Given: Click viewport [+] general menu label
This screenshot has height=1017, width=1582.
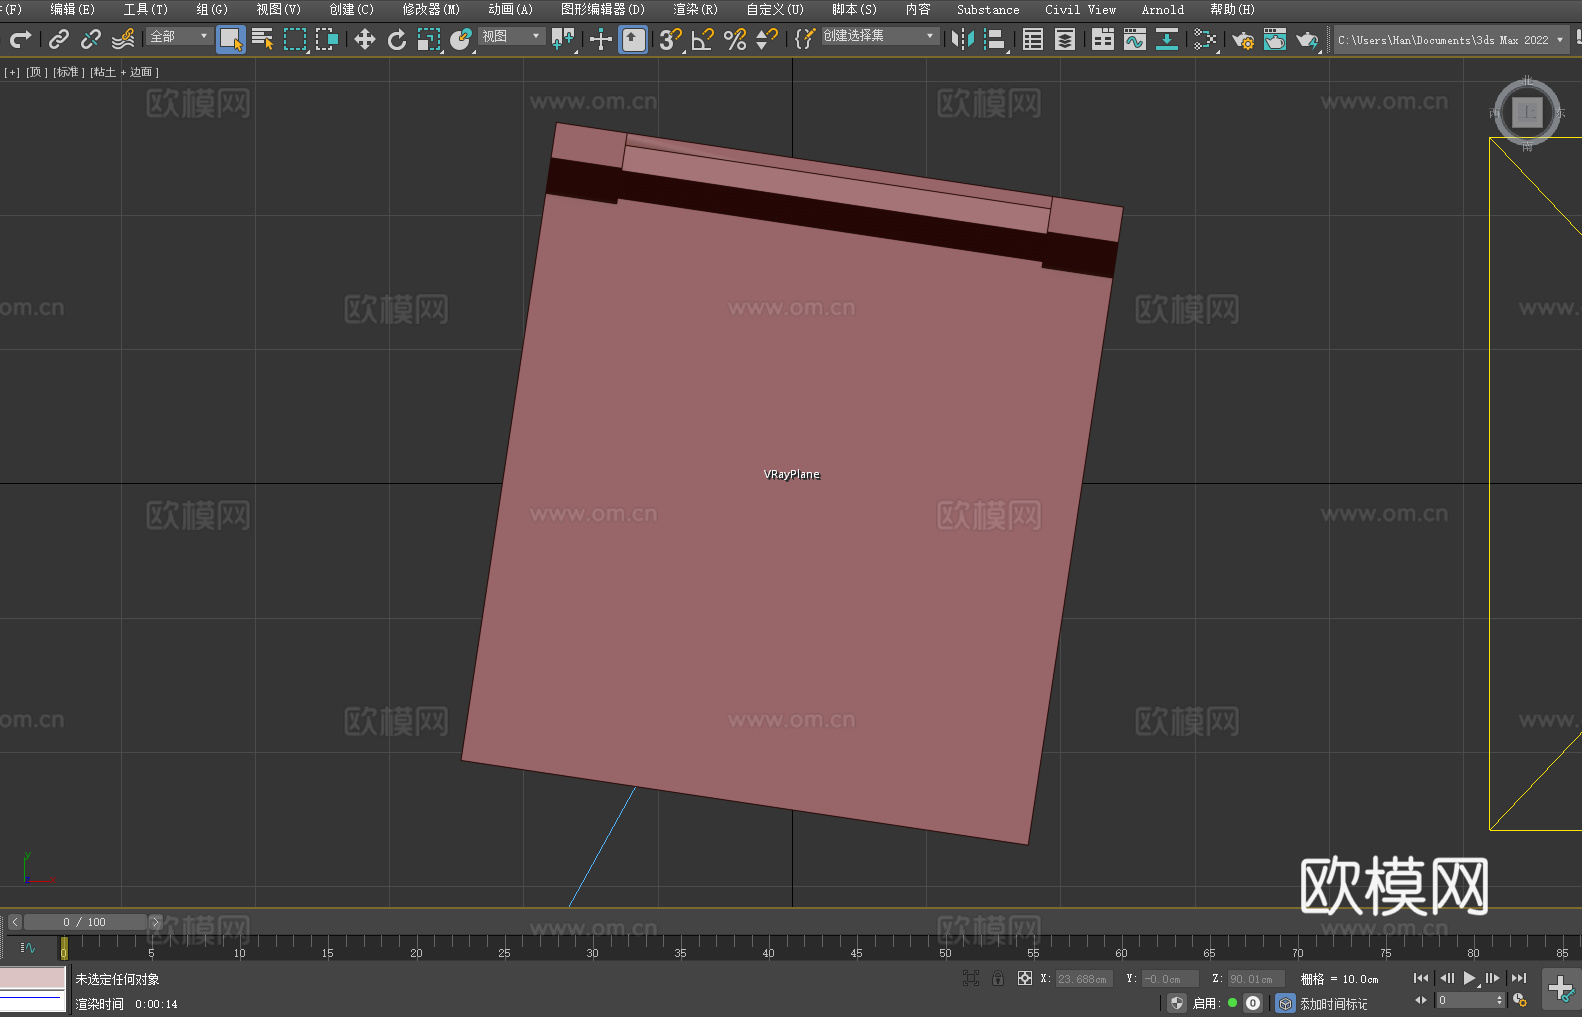Looking at the screenshot, I should tap(12, 72).
